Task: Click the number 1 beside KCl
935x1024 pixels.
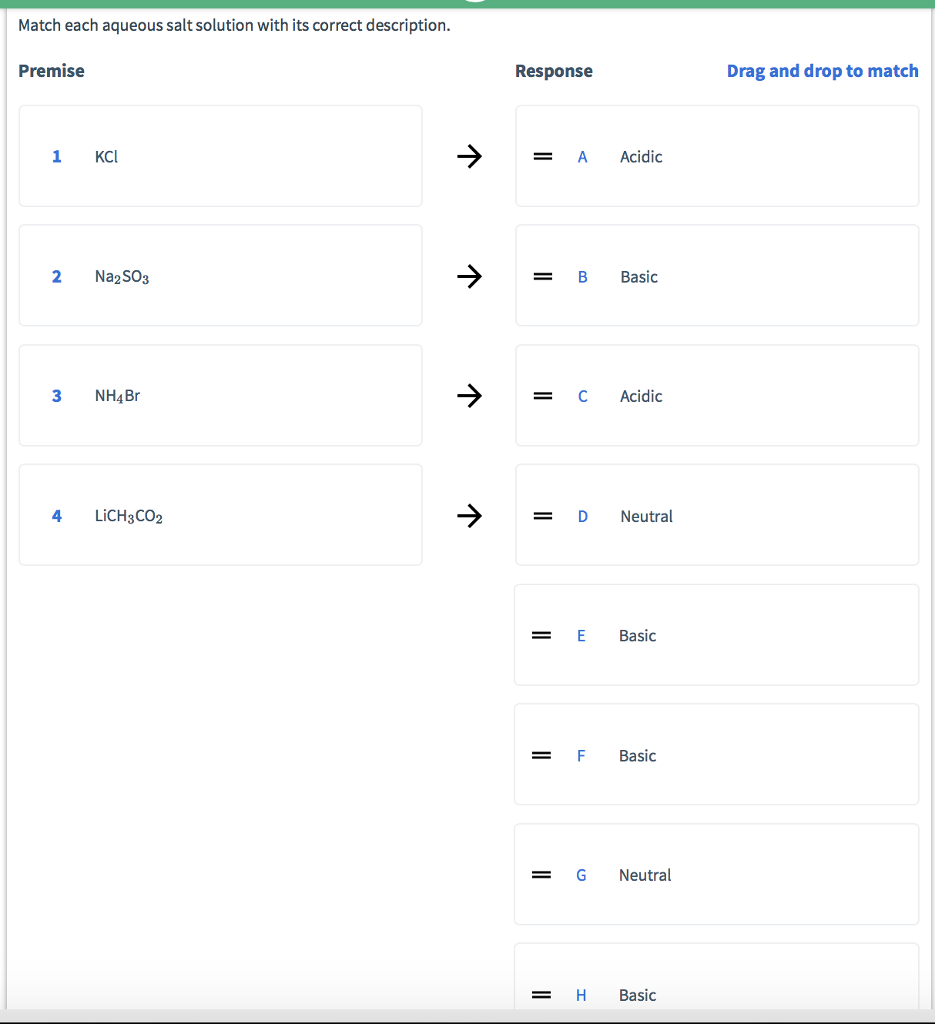Action: pos(57,156)
